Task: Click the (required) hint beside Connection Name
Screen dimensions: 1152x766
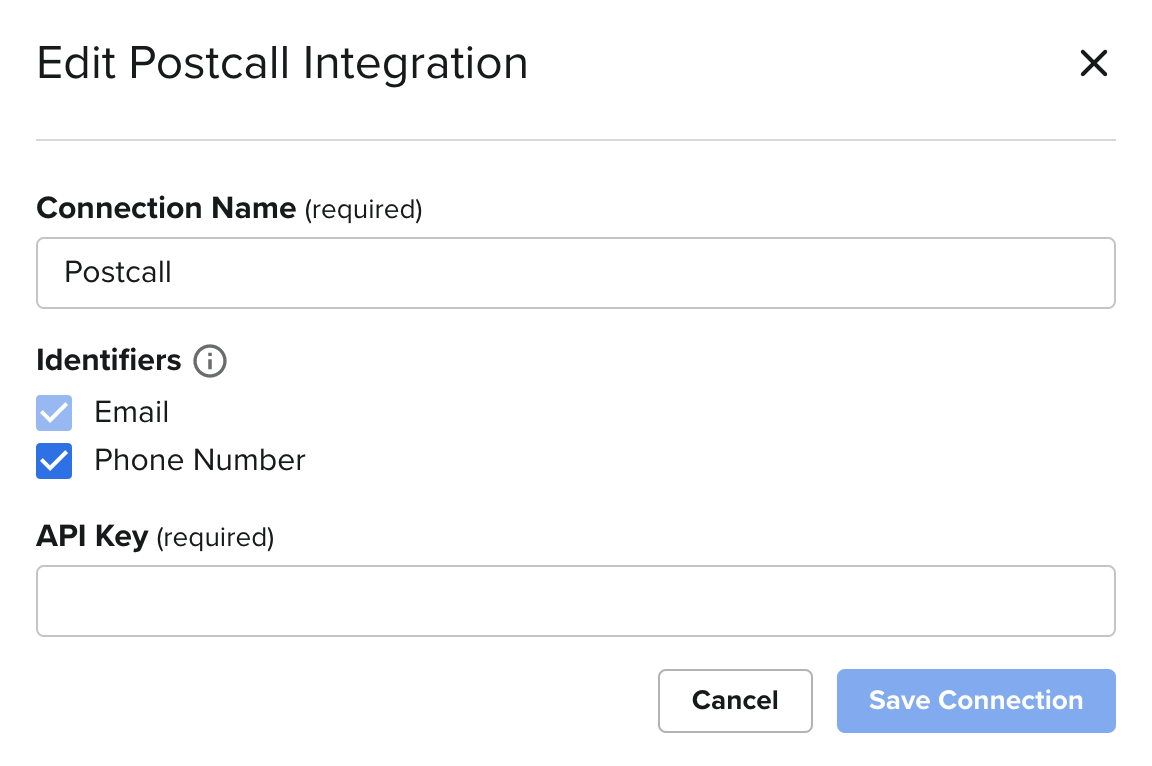Action: [x=363, y=209]
